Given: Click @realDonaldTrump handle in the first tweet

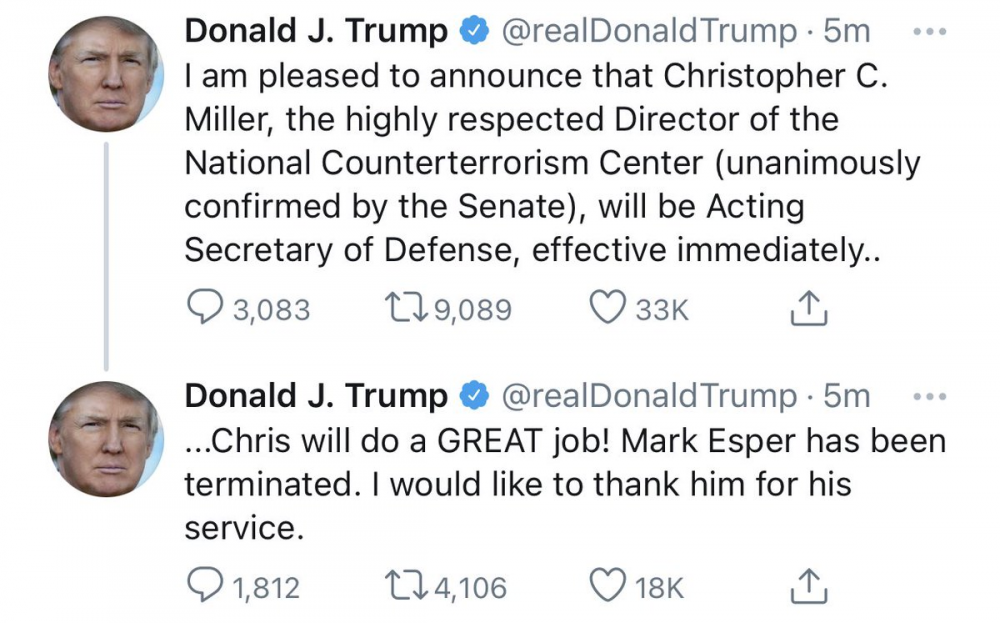Looking at the screenshot, I should click(649, 32).
